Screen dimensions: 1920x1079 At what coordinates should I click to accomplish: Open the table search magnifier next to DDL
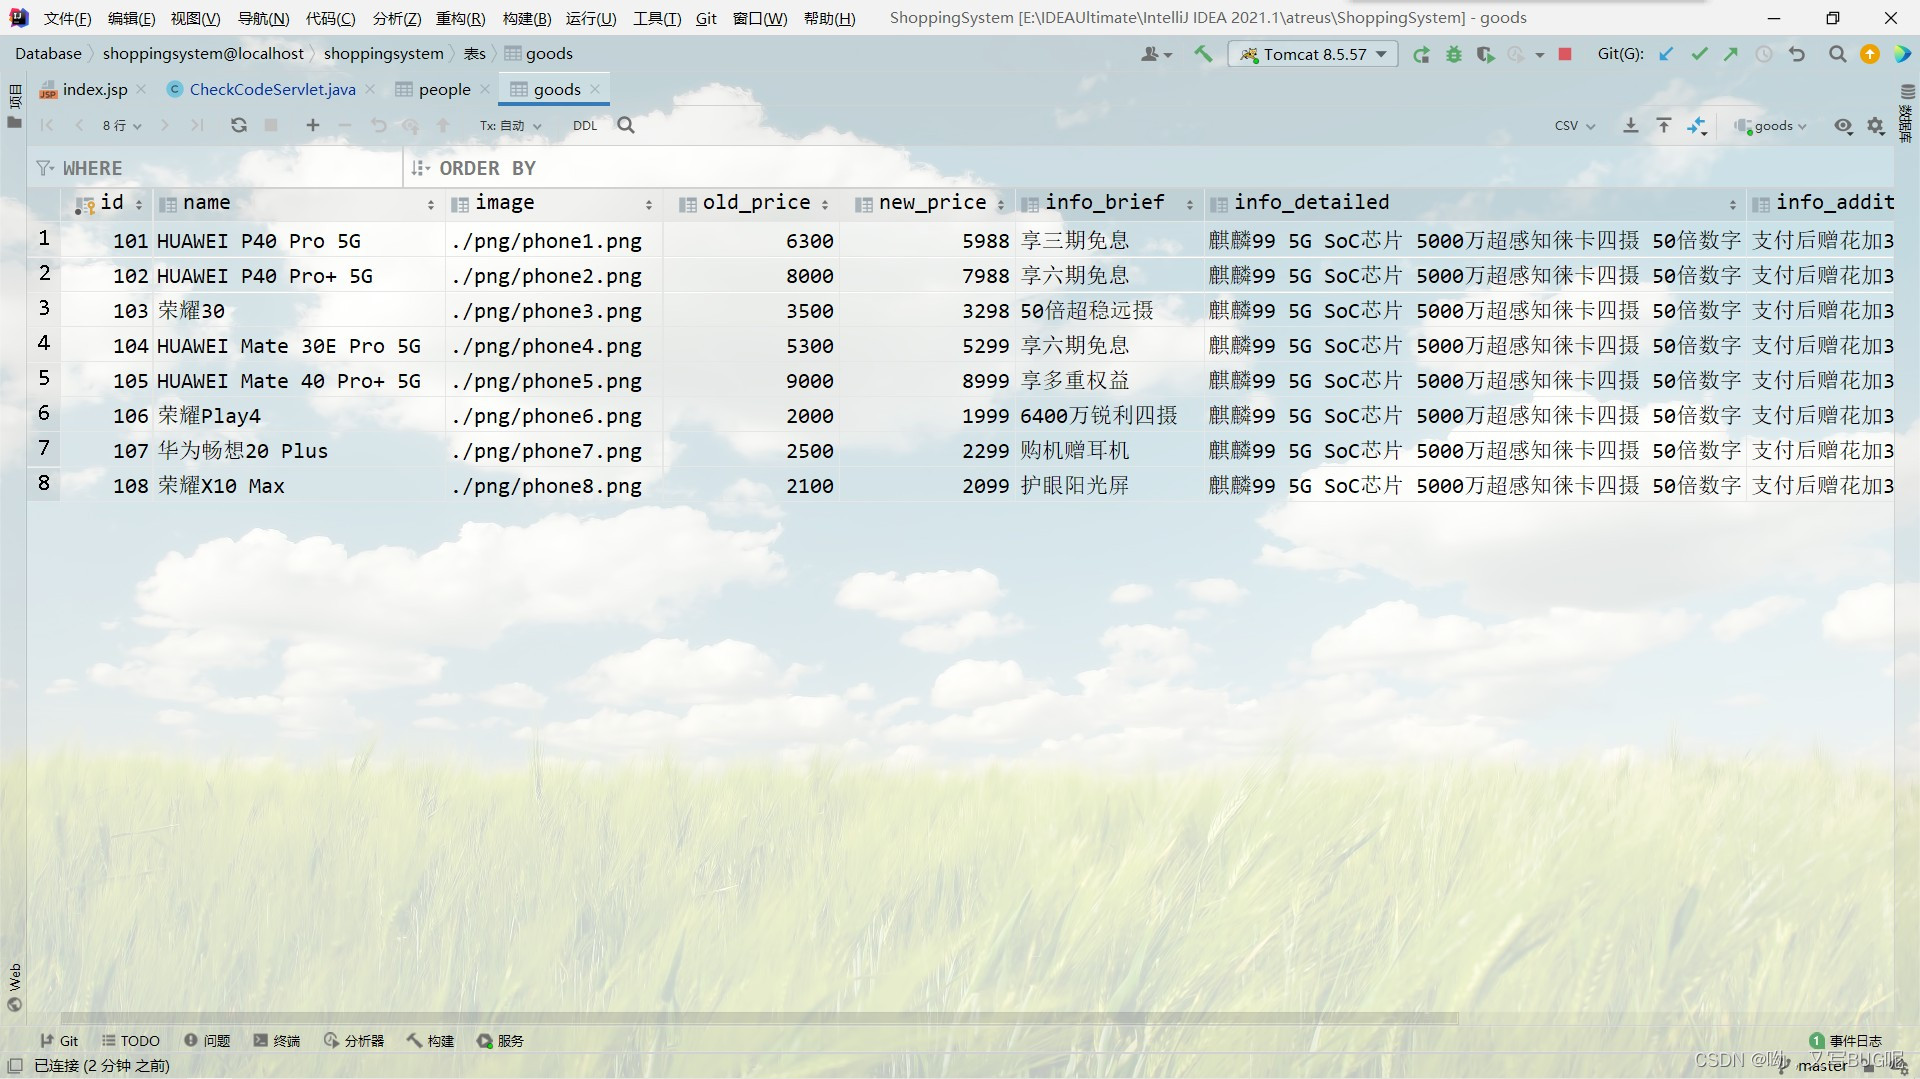coord(626,125)
